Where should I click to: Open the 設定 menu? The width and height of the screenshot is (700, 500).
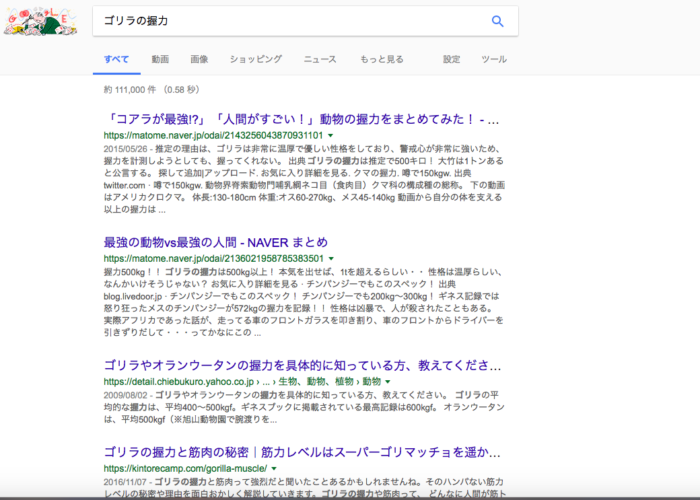click(451, 59)
